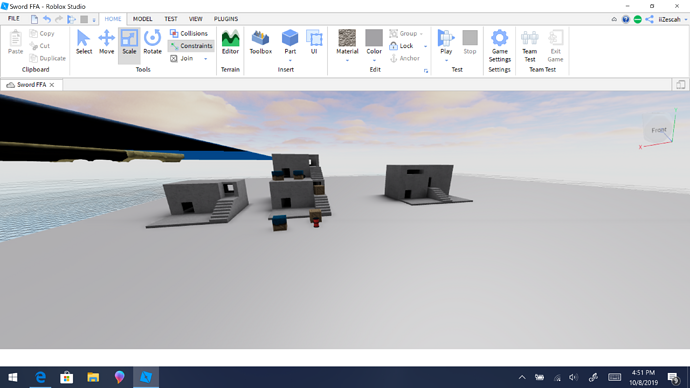This screenshot has height=388, width=690.
Task: Toggle Collisions option
Action: click(189, 33)
